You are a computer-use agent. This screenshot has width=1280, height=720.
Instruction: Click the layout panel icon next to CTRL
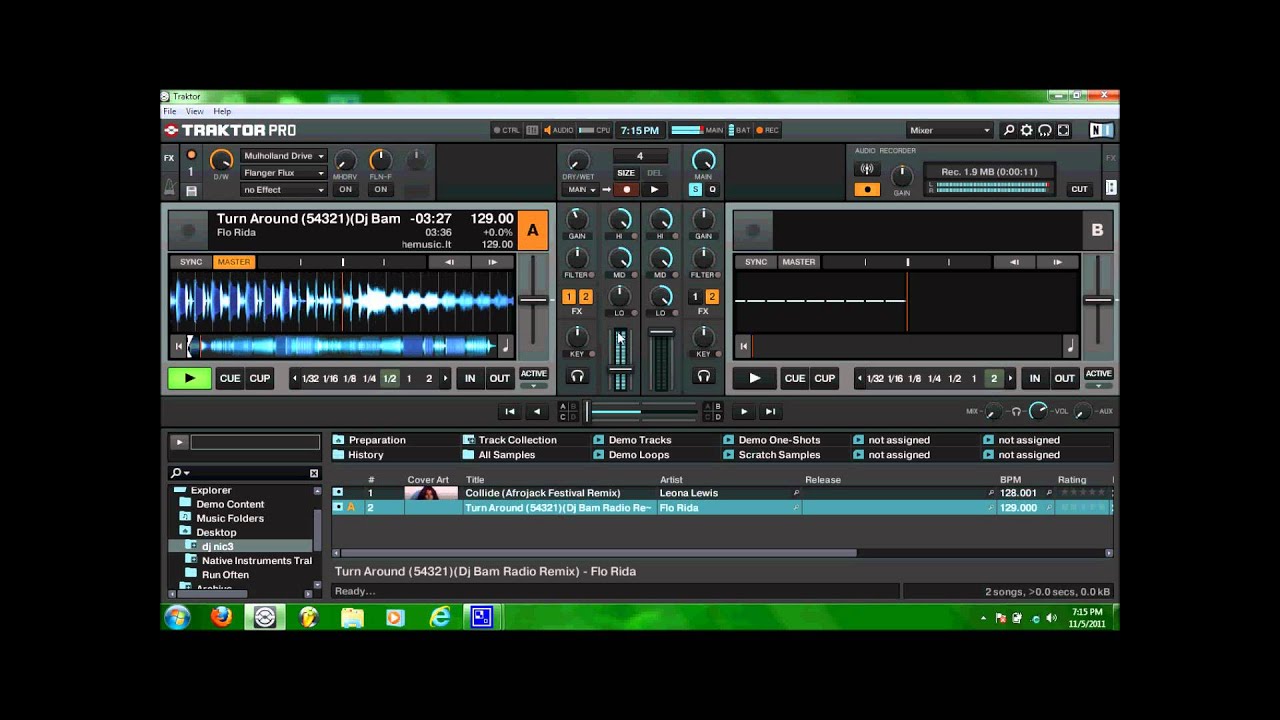(x=532, y=130)
